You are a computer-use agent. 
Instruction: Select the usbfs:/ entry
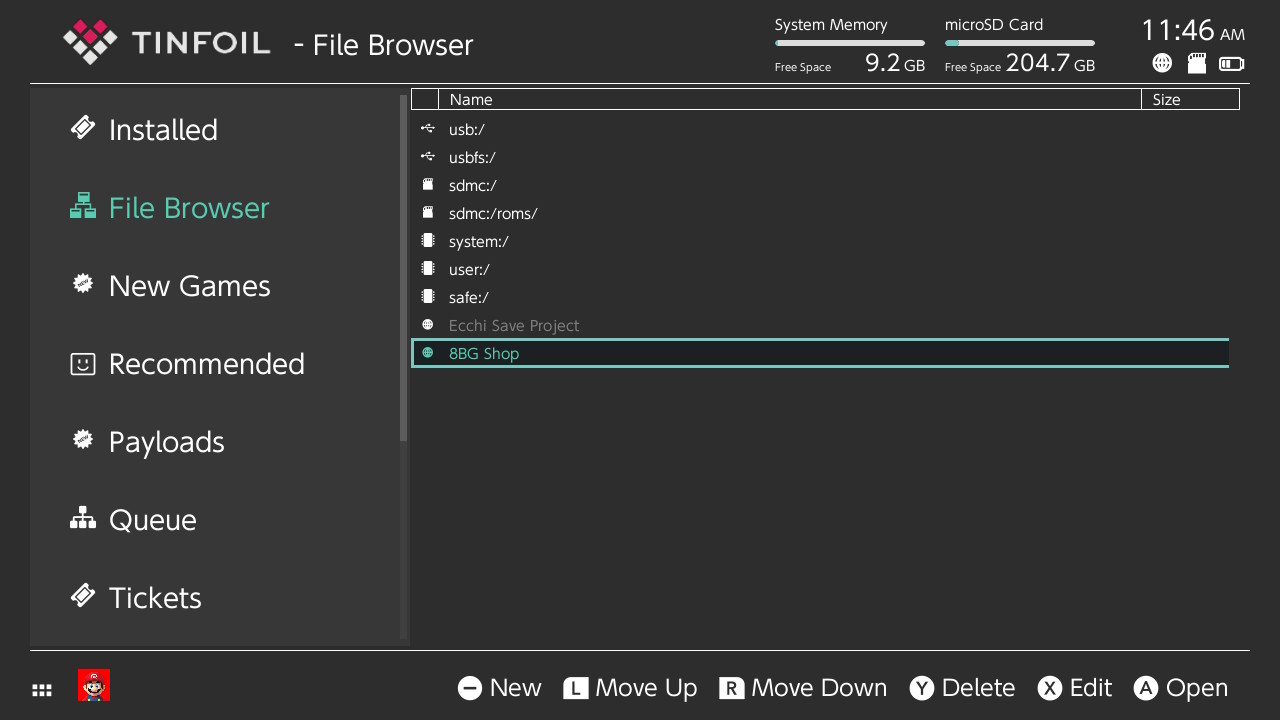(820, 157)
